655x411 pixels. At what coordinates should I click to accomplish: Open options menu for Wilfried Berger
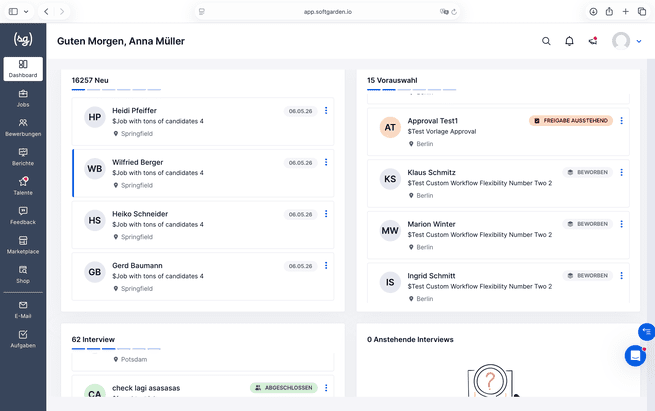click(x=326, y=162)
